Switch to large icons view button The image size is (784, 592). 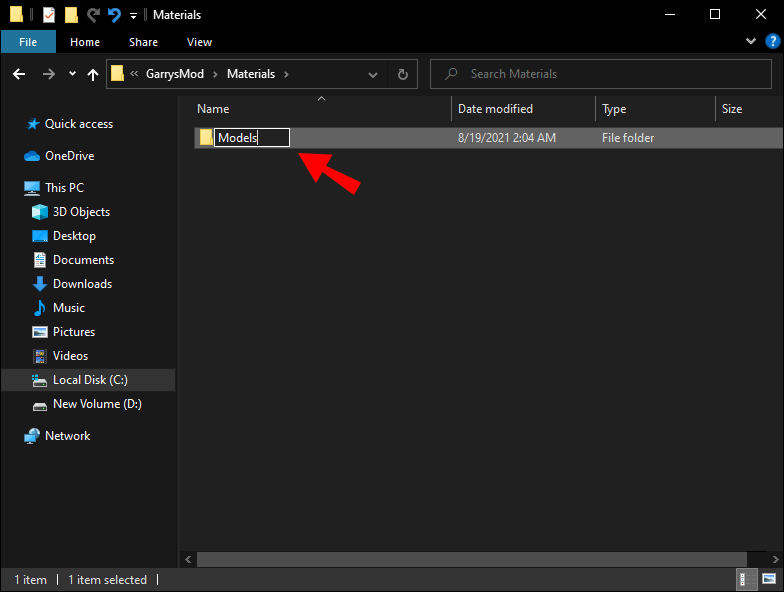(x=770, y=580)
